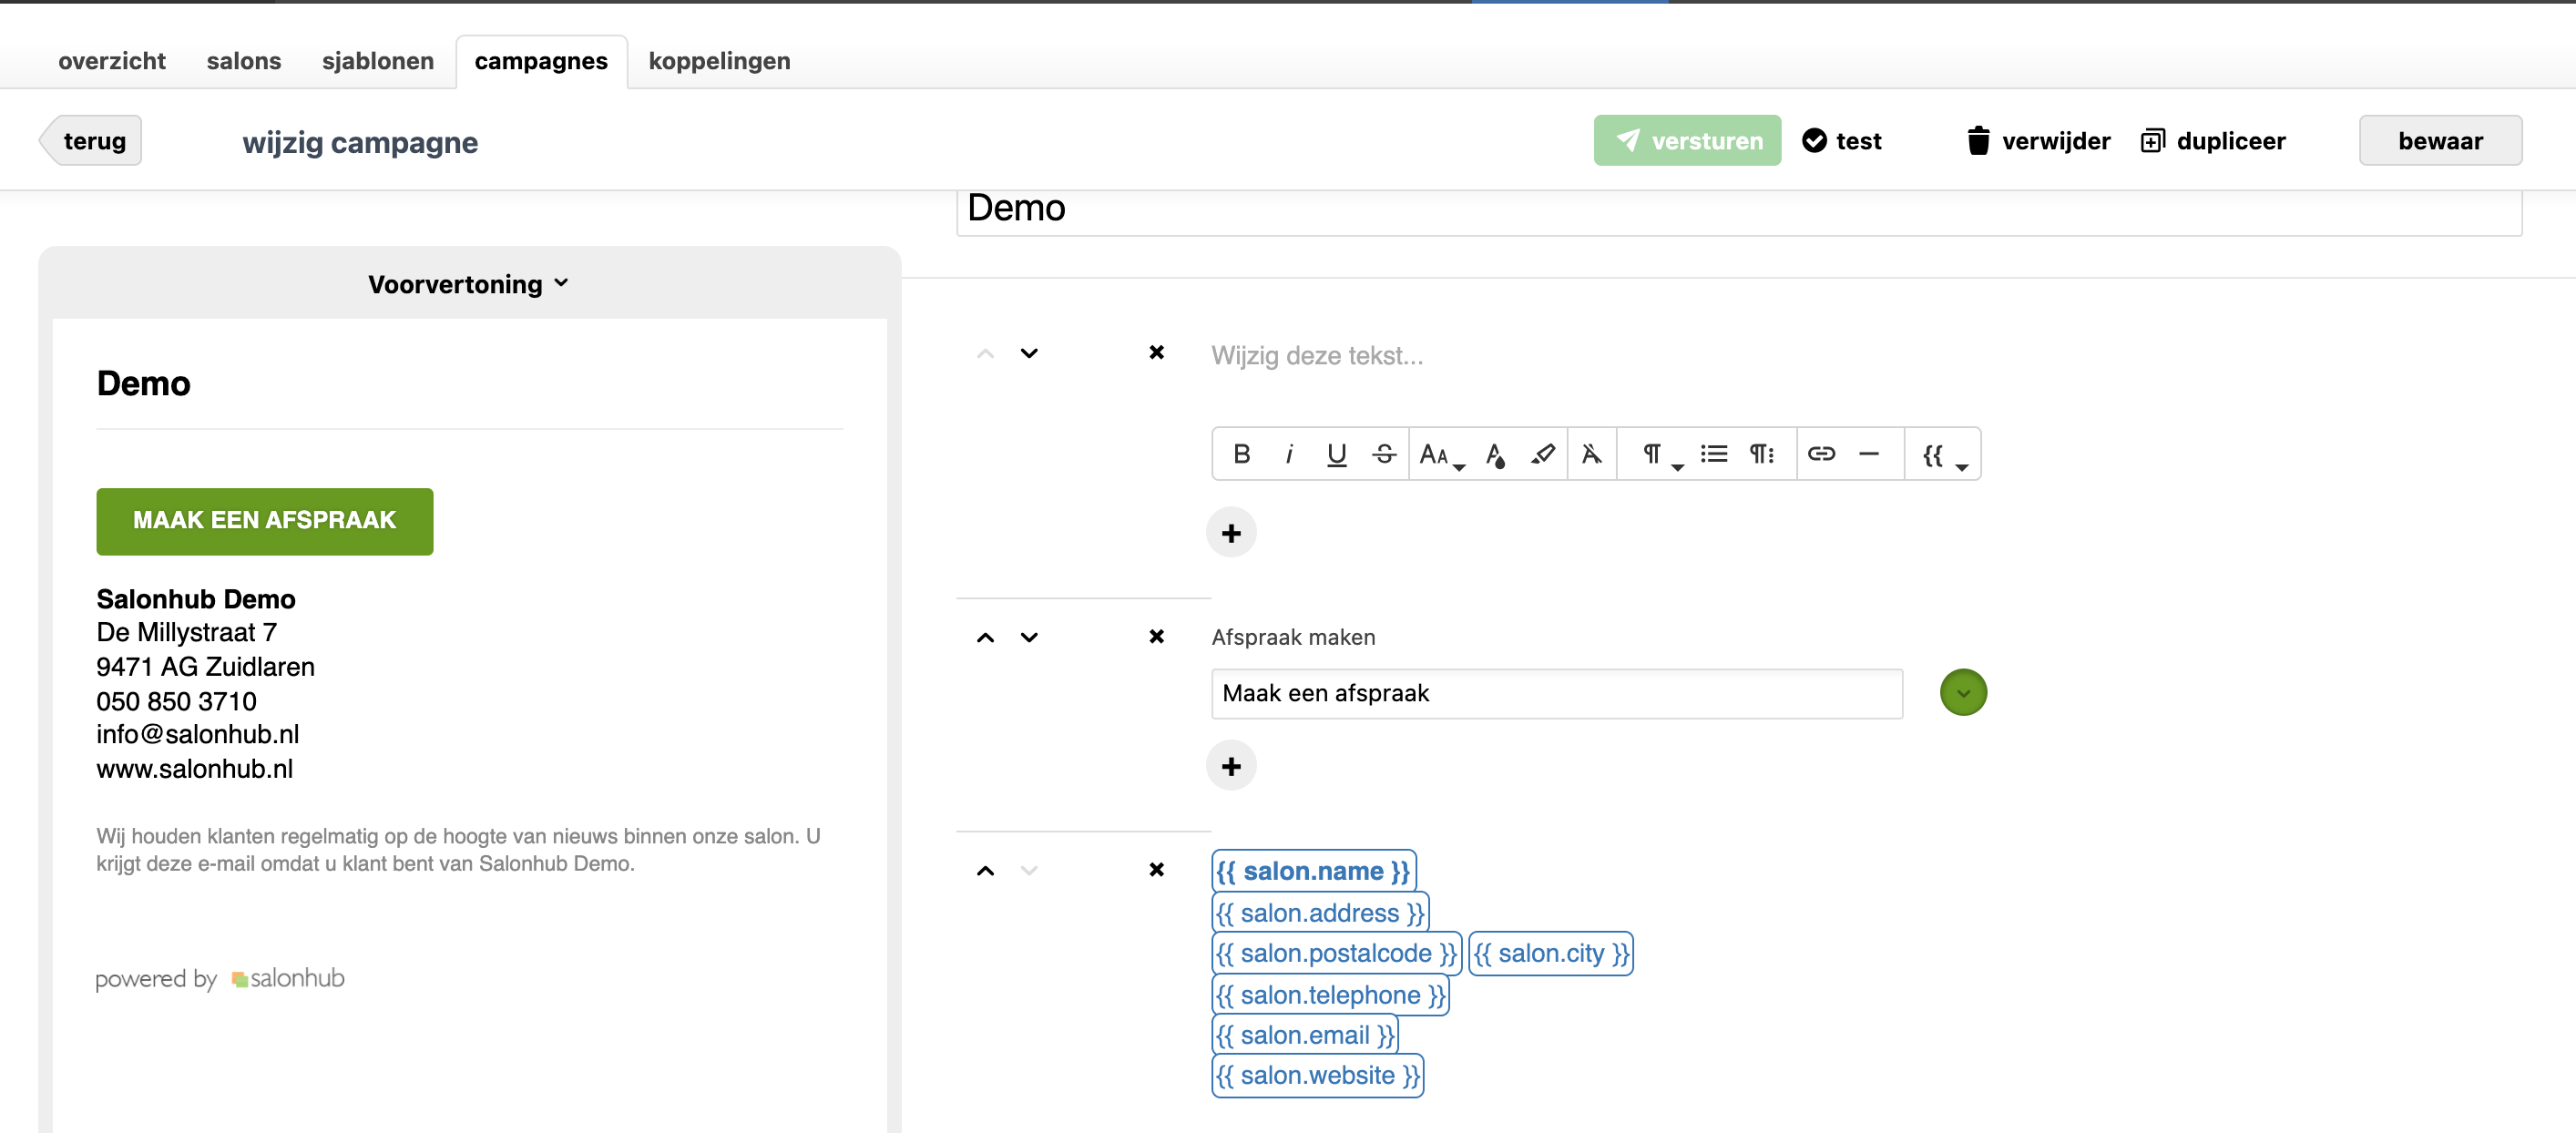Insert a horizontal line
This screenshot has height=1133, width=2576.
pos(1868,454)
